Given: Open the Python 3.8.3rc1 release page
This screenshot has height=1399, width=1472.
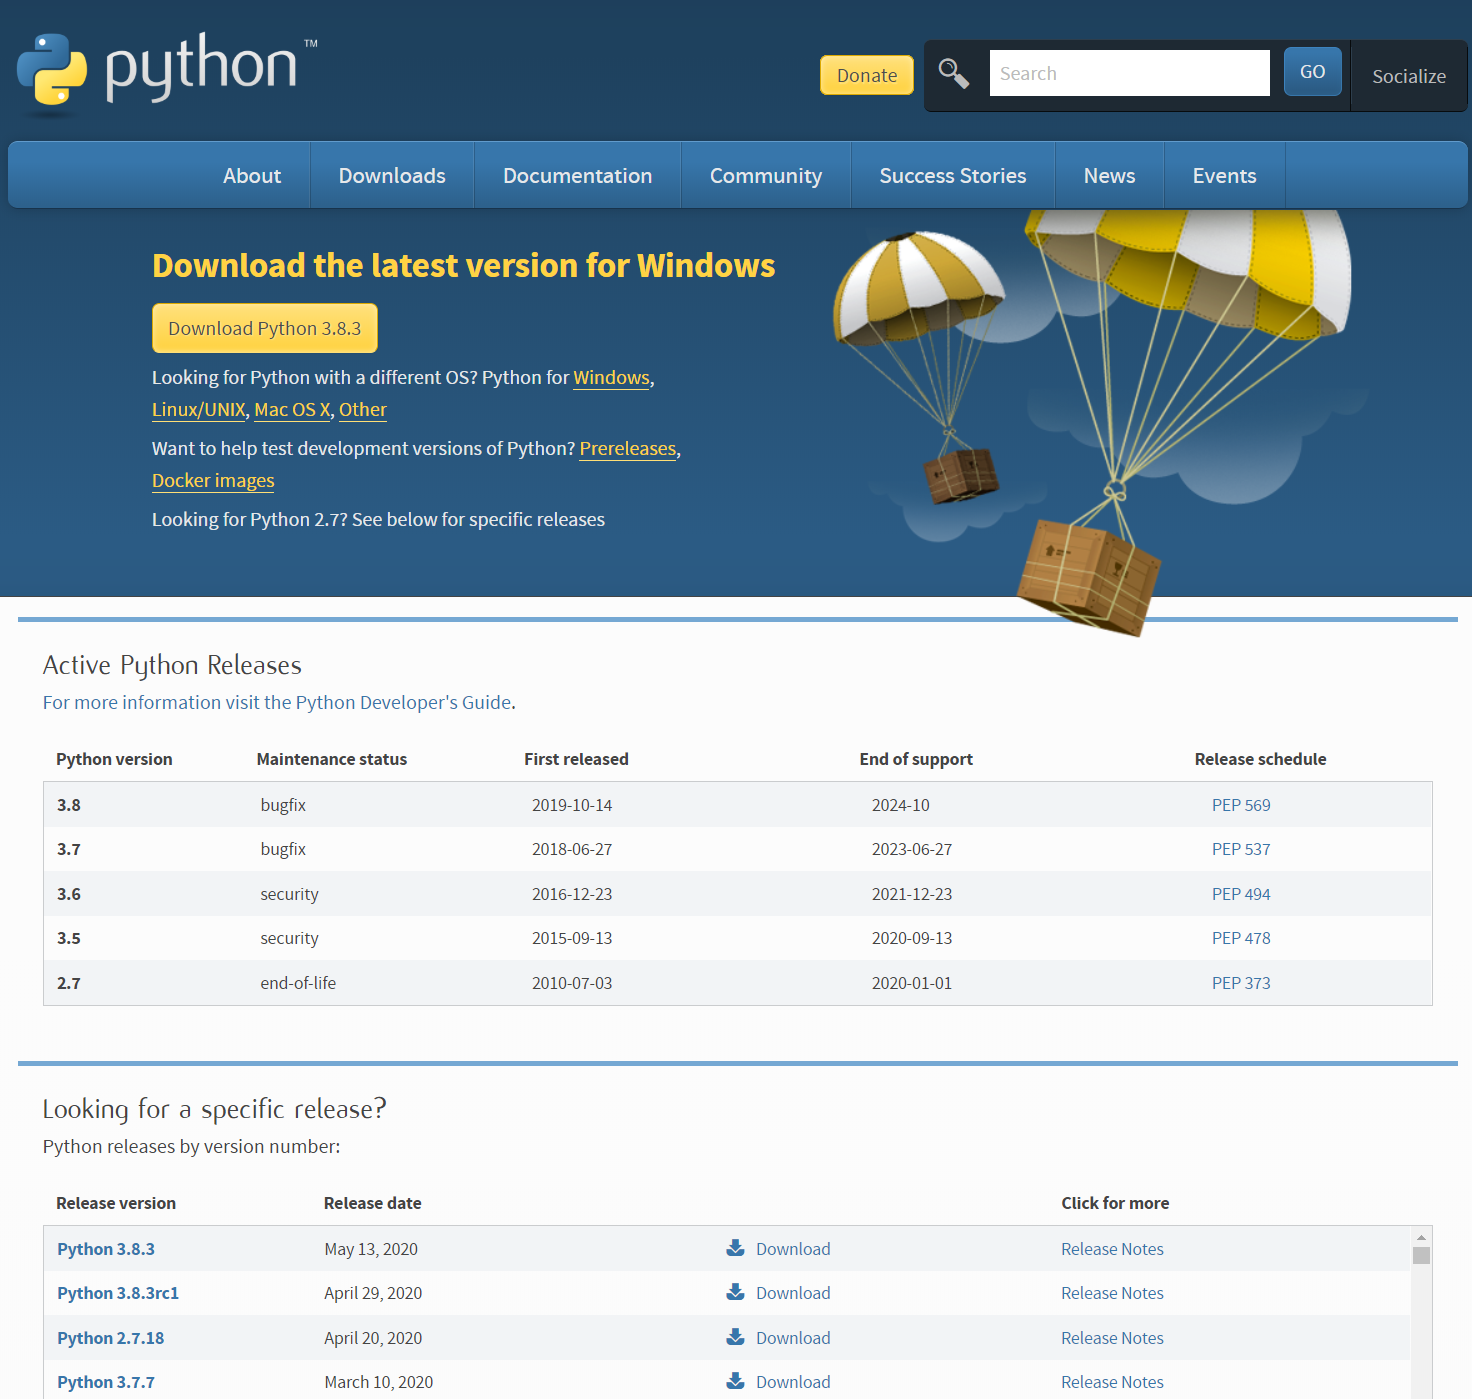Looking at the screenshot, I should point(118,1293).
